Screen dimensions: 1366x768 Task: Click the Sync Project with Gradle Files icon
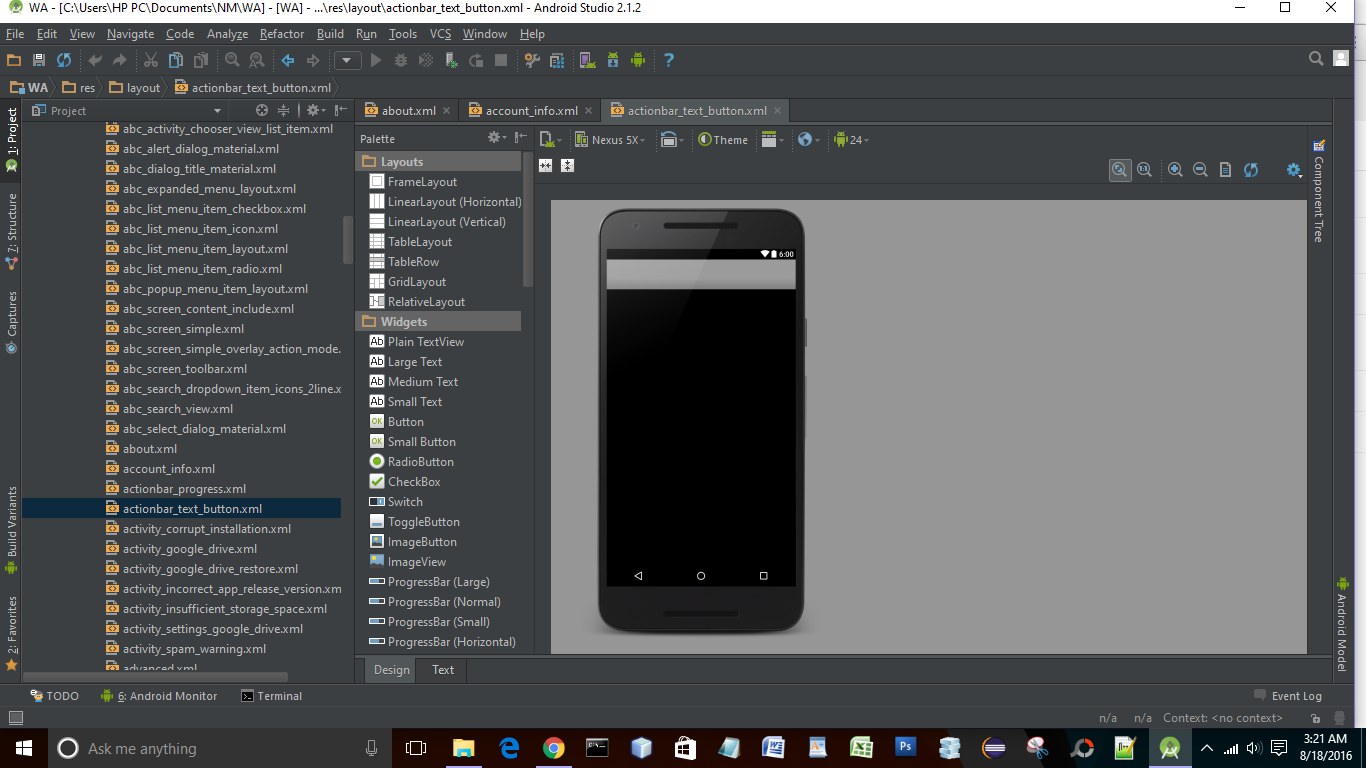pyautogui.click(x=63, y=59)
